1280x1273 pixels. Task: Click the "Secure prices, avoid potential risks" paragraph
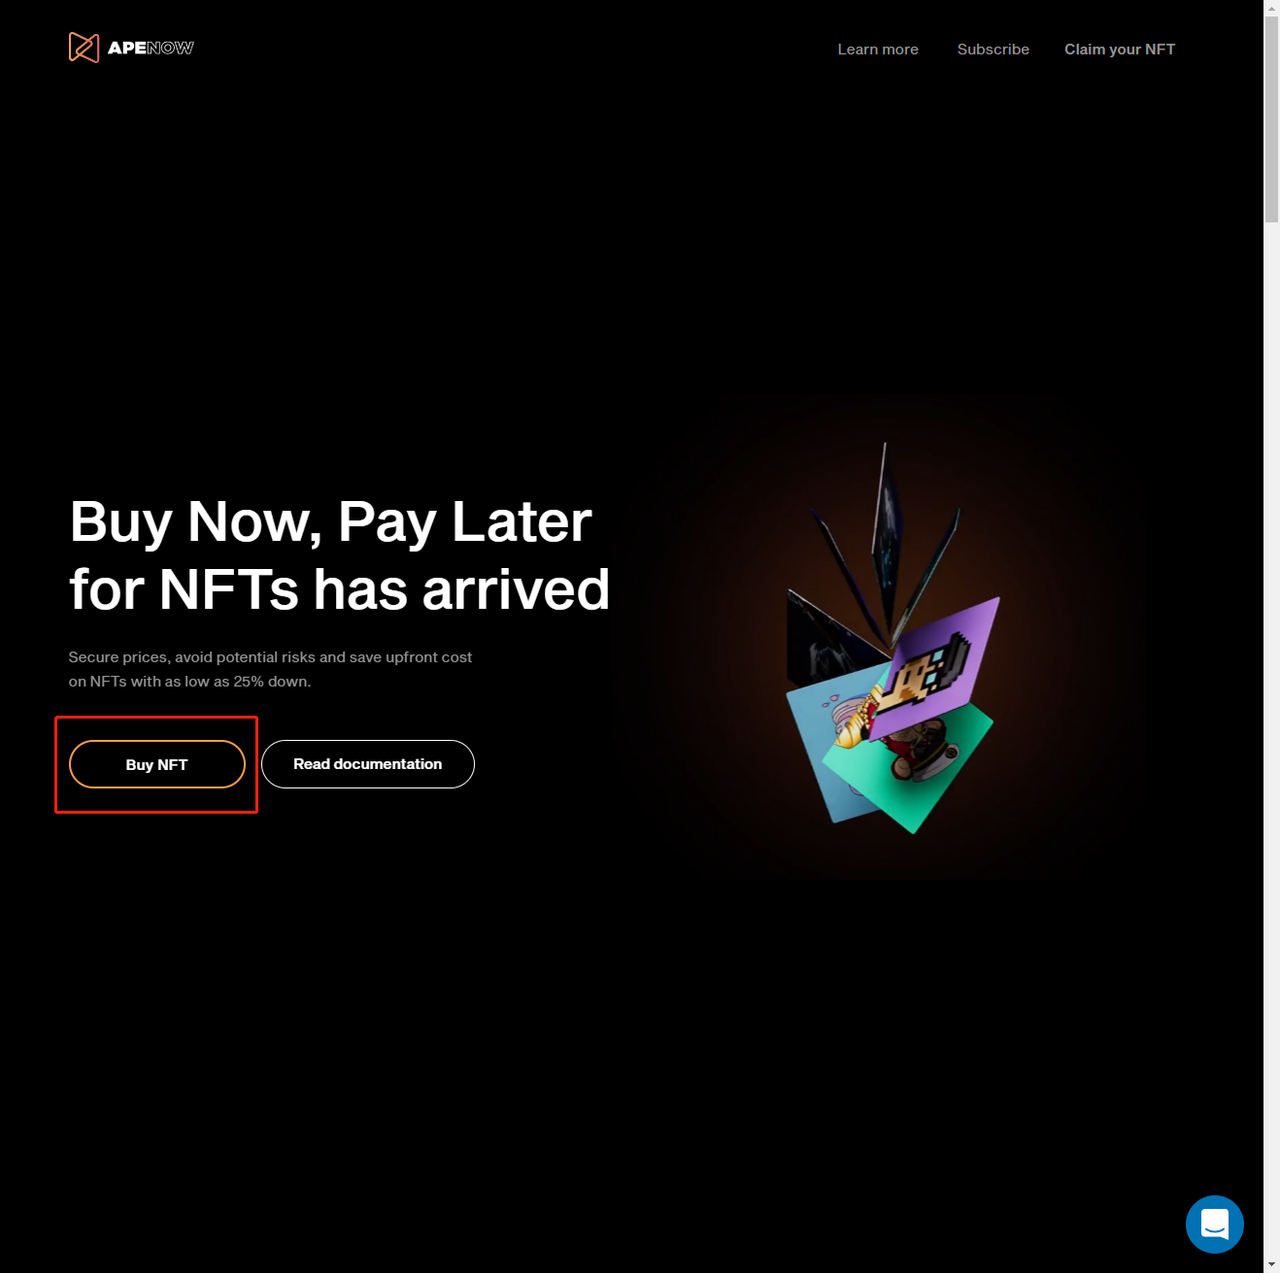tap(270, 669)
